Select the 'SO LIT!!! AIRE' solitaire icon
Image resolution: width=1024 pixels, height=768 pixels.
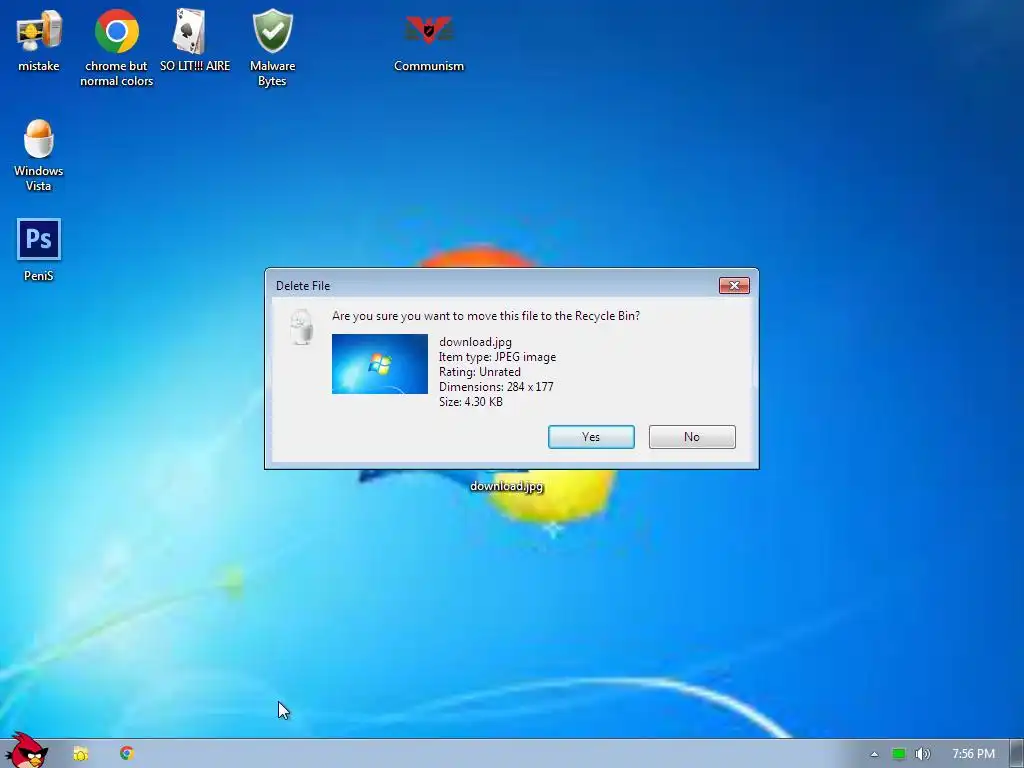195,40
